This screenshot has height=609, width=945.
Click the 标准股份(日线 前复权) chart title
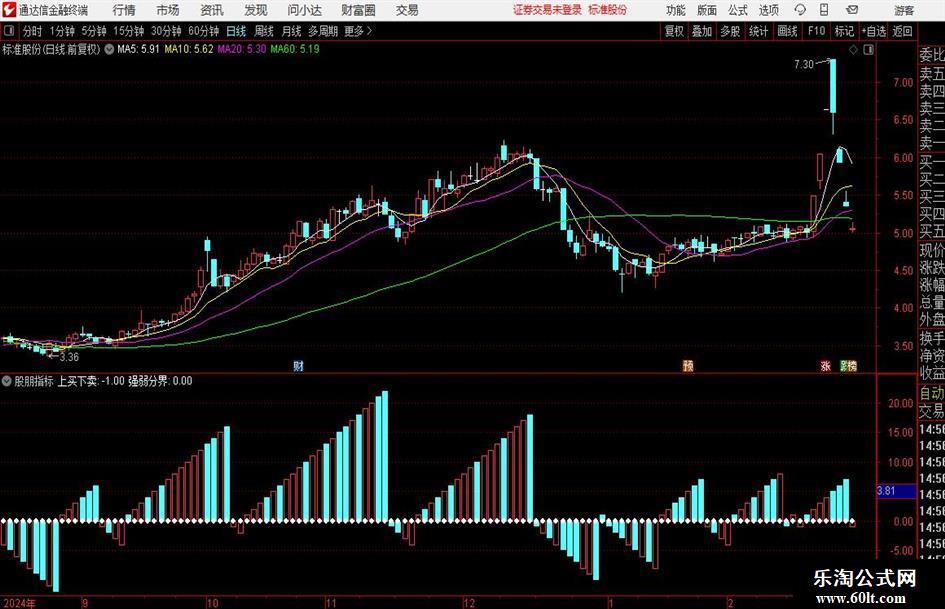pos(51,49)
